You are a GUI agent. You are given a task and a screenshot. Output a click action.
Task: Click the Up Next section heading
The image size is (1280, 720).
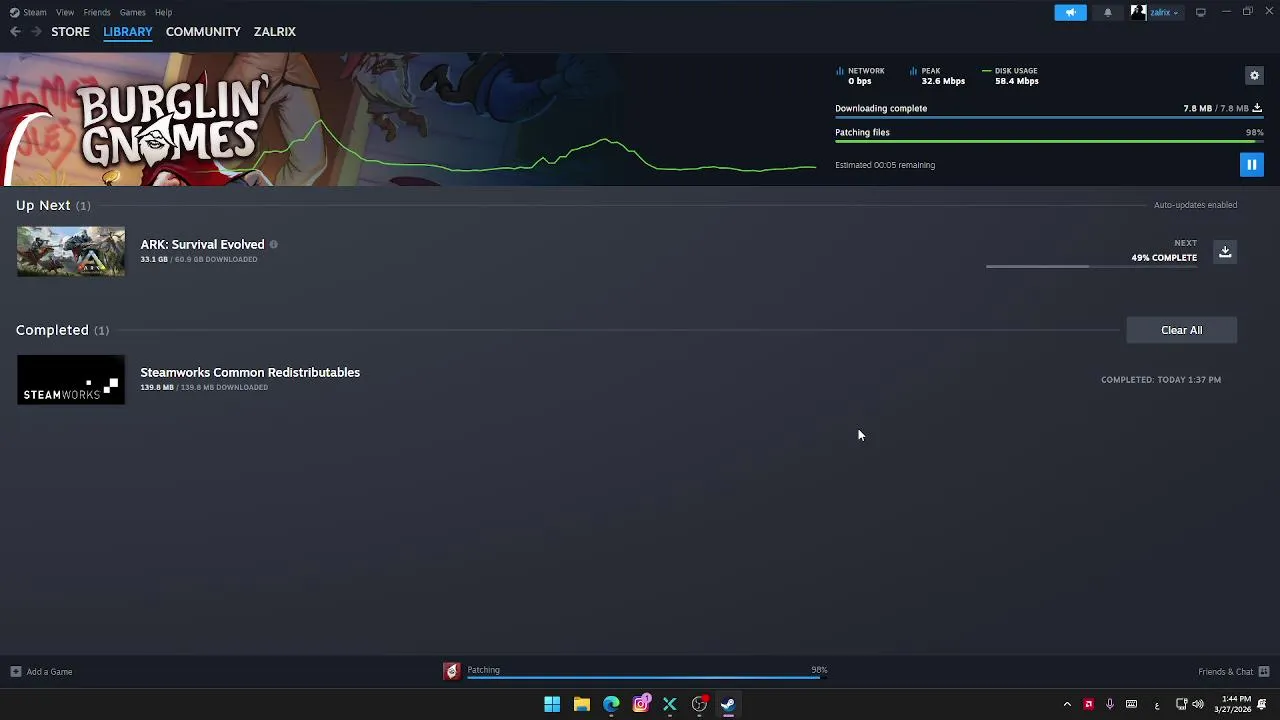pyautogui.click(x=43, y=205)
